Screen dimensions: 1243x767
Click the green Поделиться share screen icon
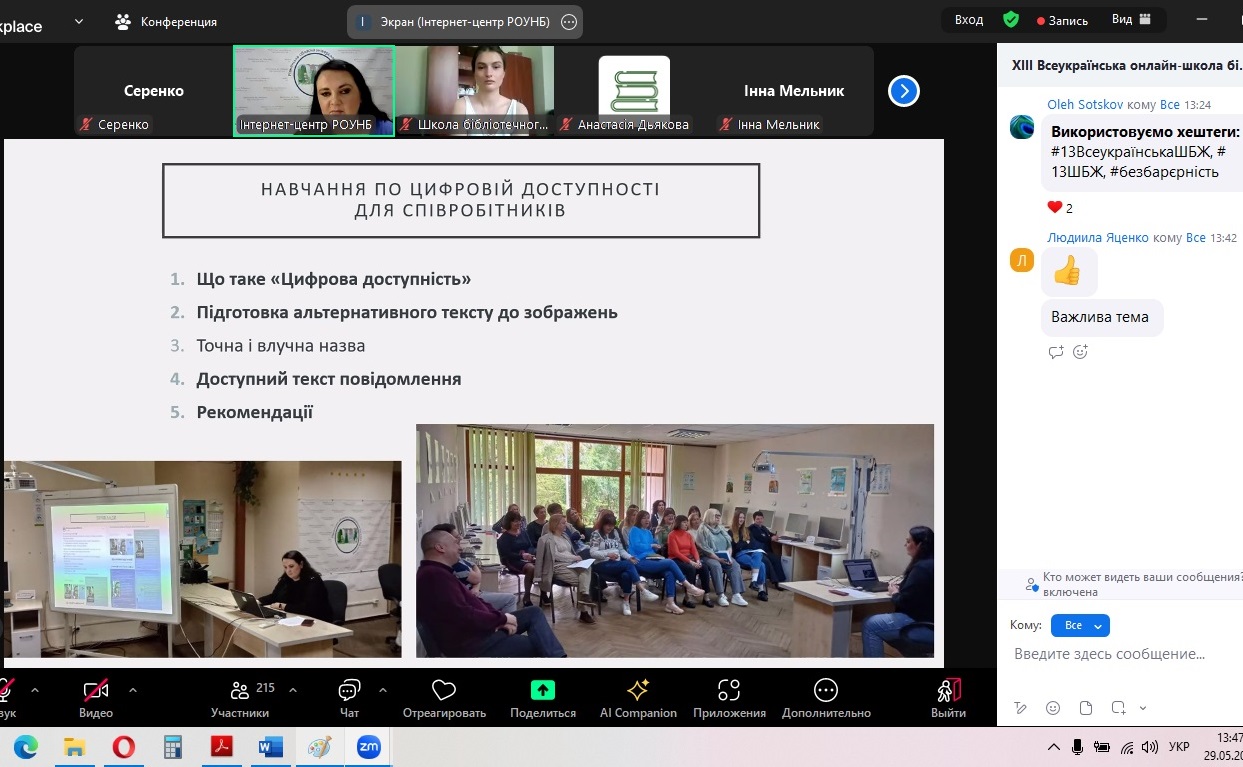[542, 690]
